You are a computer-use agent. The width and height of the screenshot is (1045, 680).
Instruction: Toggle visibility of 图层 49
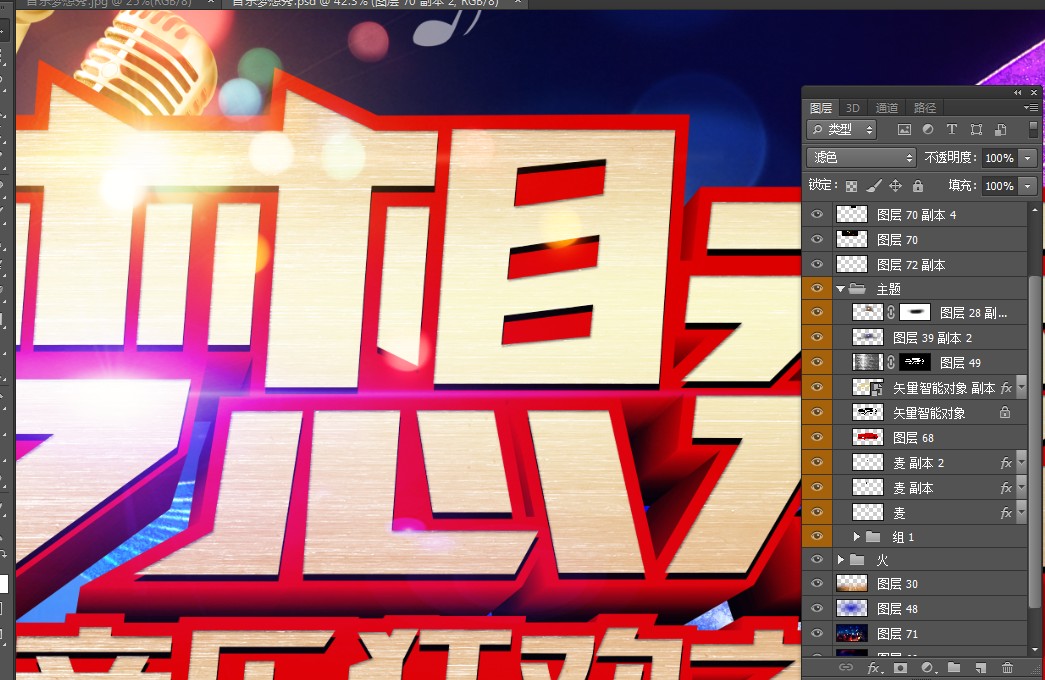(x=816, y=362)
